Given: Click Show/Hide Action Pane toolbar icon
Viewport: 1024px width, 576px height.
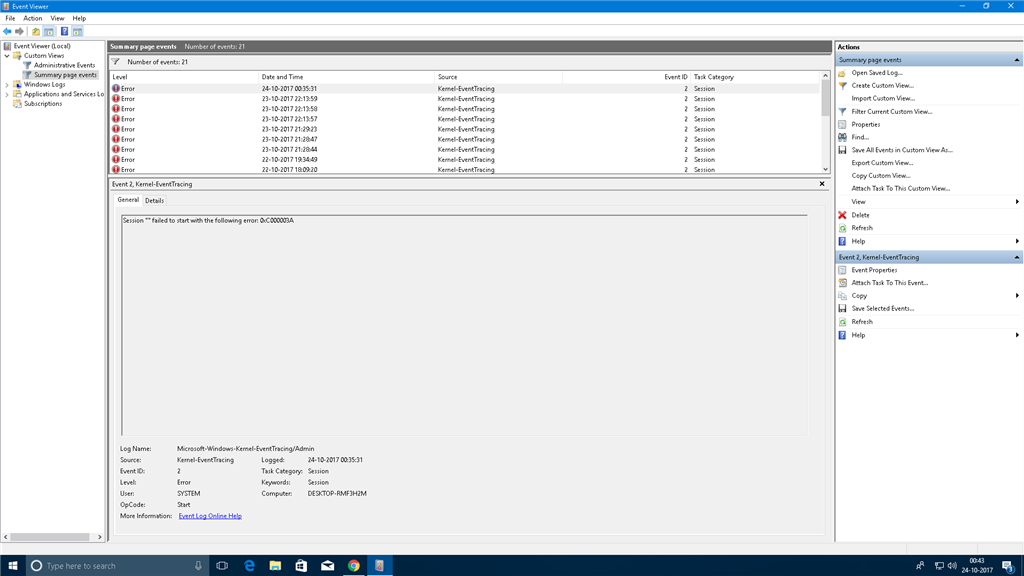Looking at the screenshot, I should (77, 31).
